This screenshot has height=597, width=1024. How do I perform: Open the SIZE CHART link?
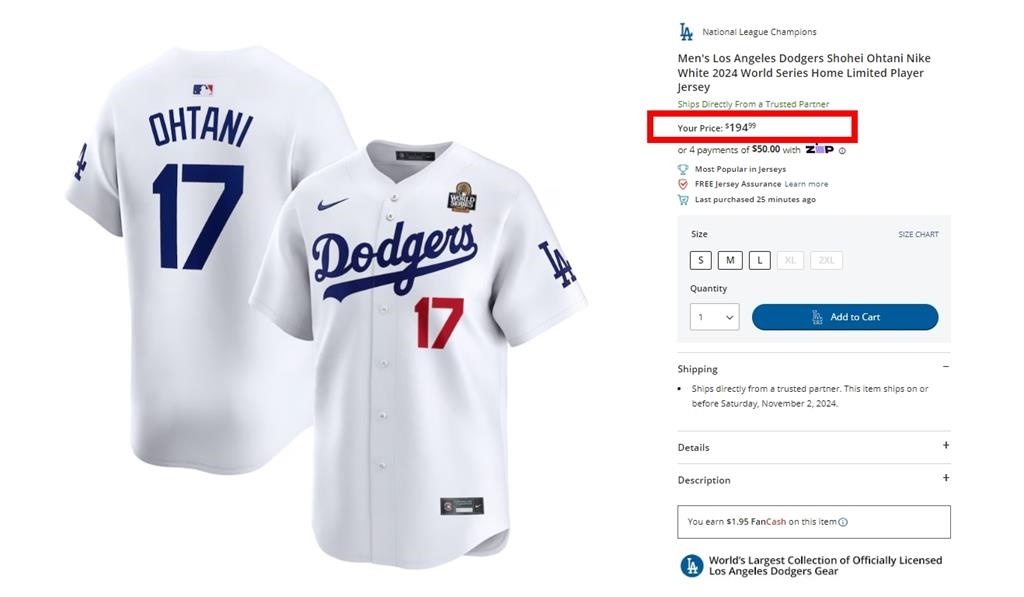point(919,233)
